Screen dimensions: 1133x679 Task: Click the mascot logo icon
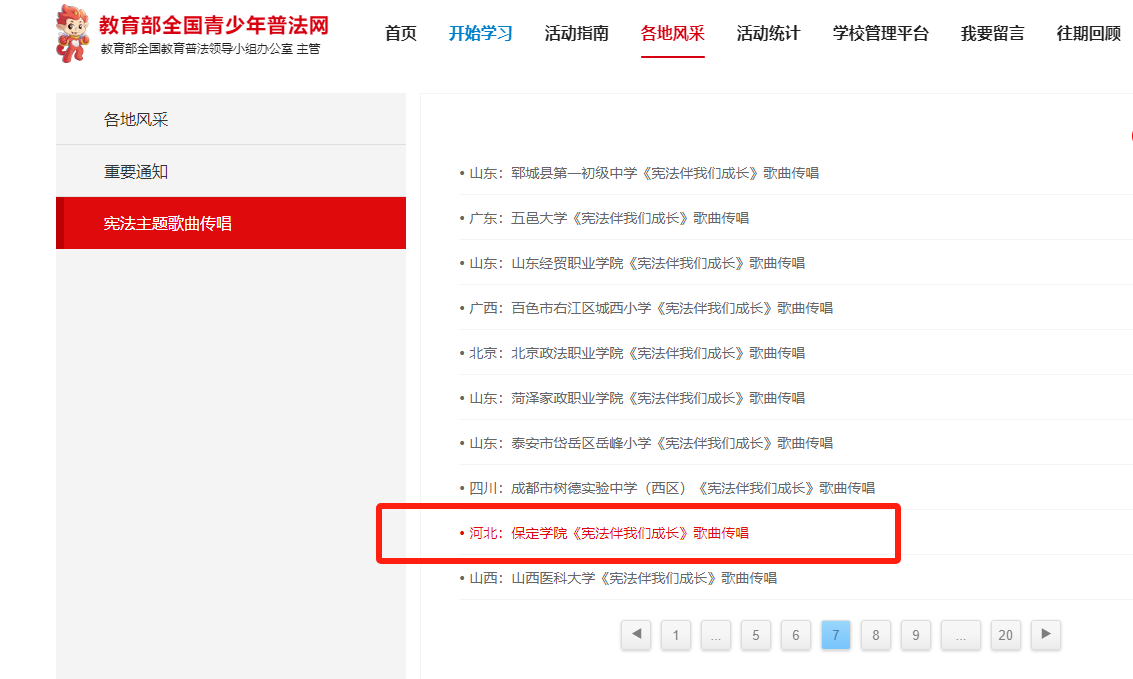76,33
